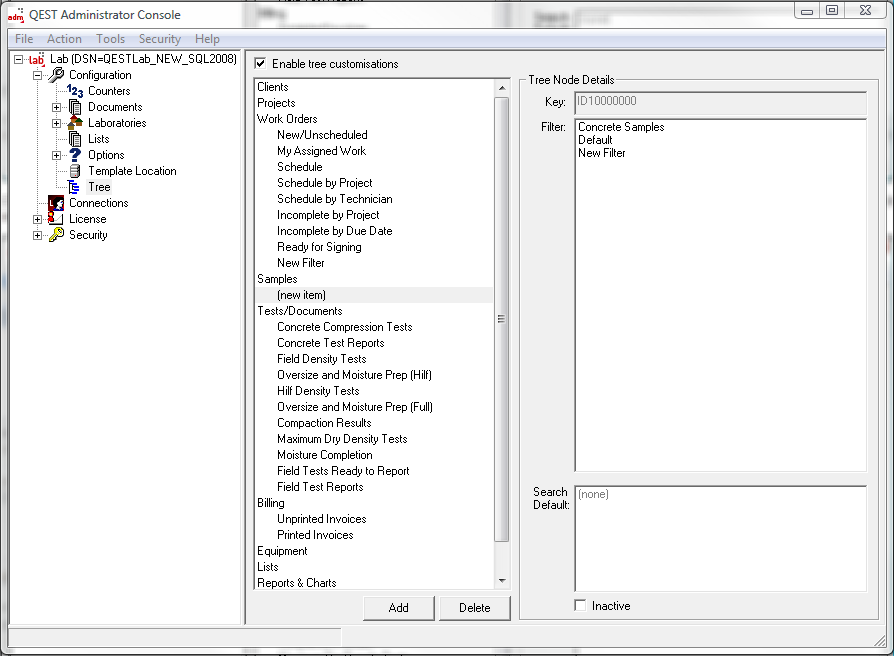The height and width of the screenshot is (656, 894).
Task: Select Concrete Samples in Filter list
Action: (x=621, y=127)
